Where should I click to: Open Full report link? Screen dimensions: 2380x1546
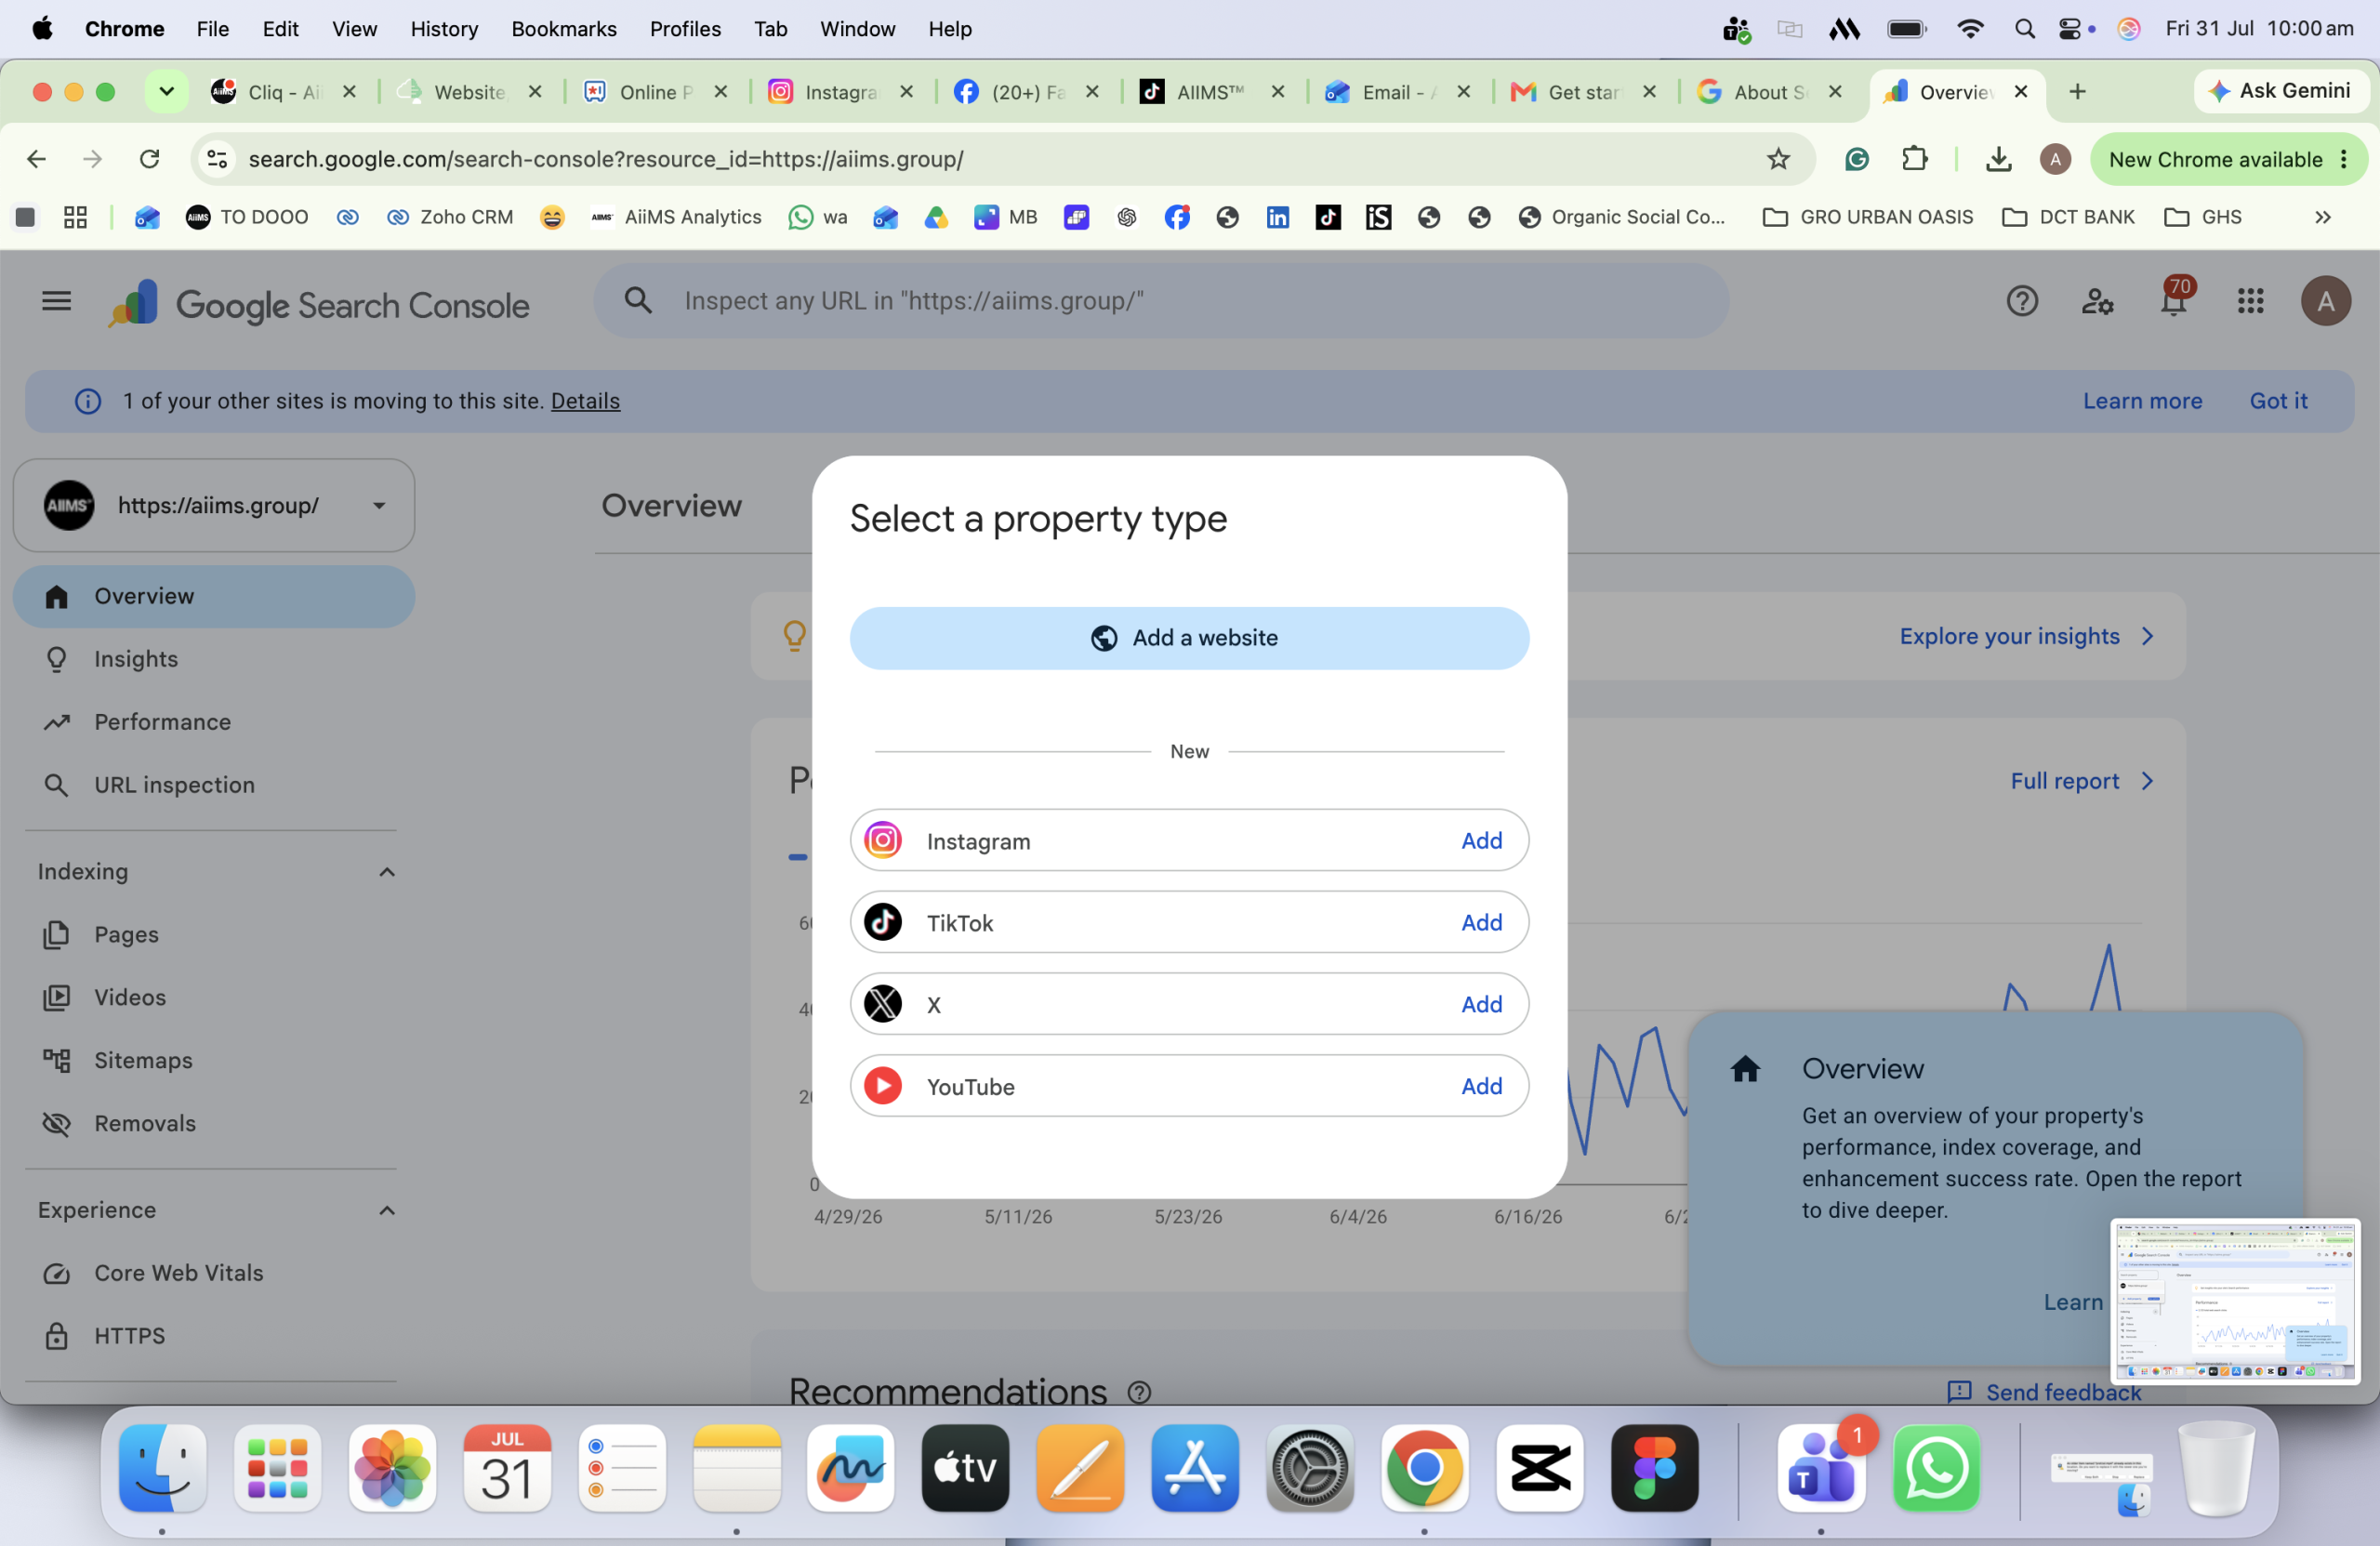click(x=2082, y=781)
